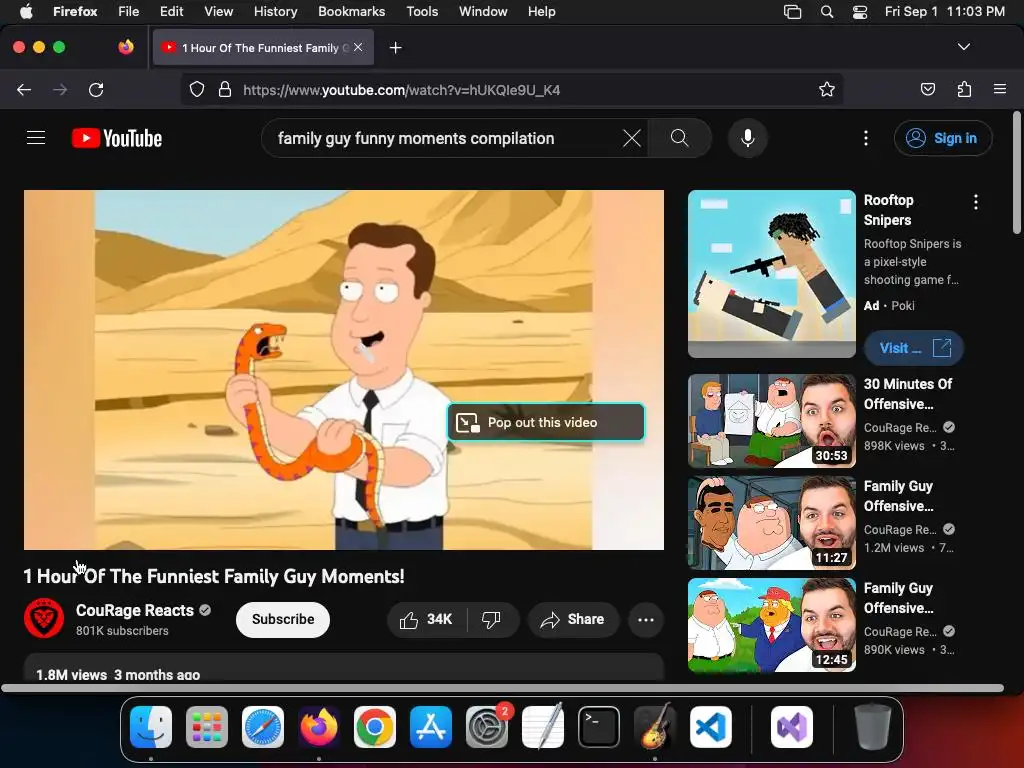Click the page vertical scrollbar
Image resolution: width=1024 pixels, height=768 pixels.
[1017, 173]
